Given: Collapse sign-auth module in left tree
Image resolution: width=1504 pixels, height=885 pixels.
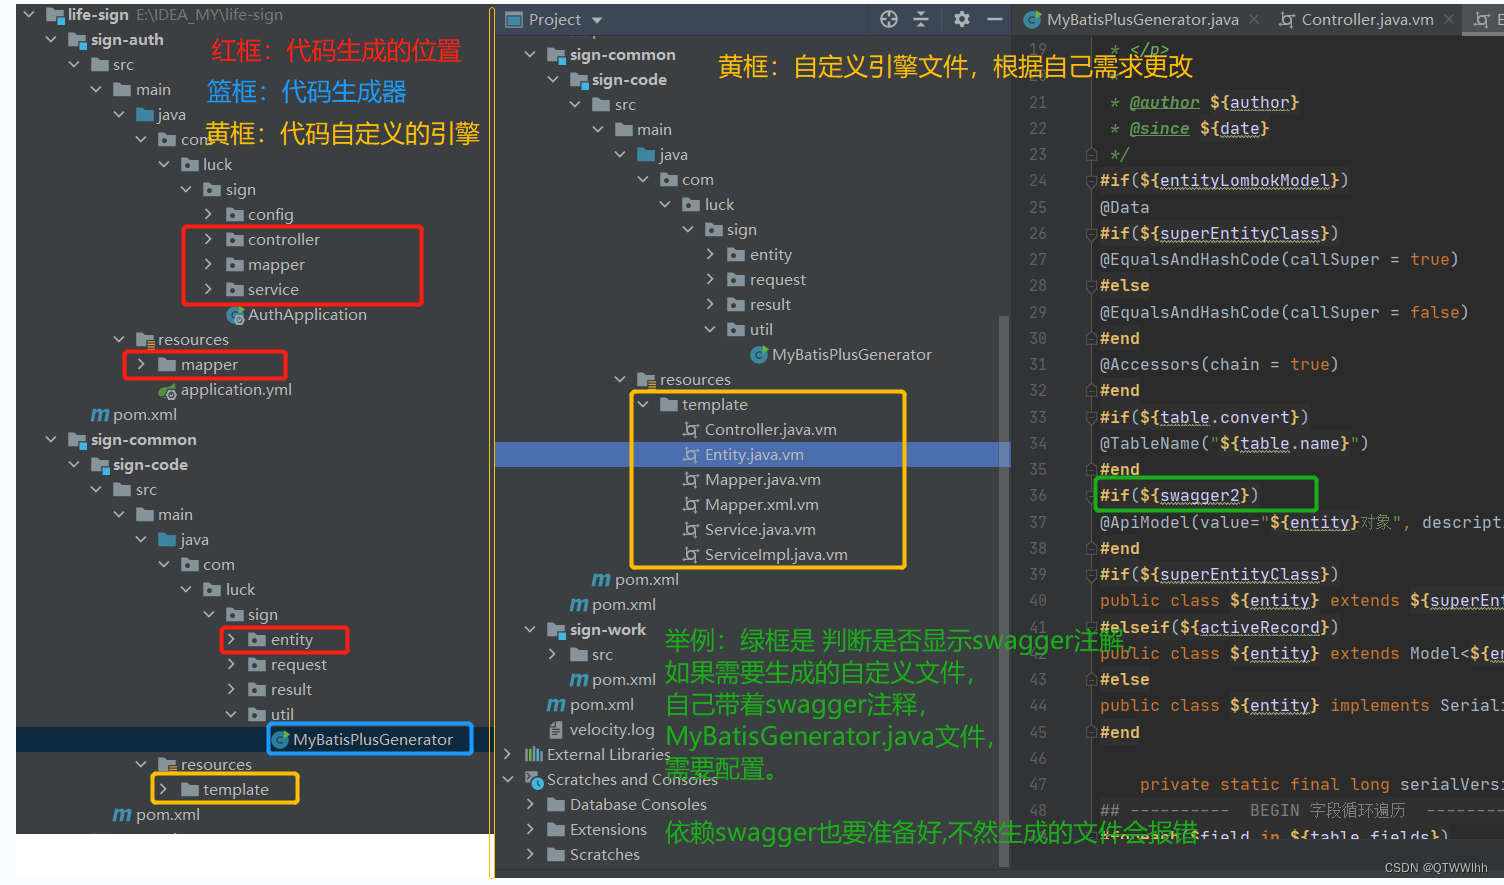Looking at the screenshot, I should 51,40.
